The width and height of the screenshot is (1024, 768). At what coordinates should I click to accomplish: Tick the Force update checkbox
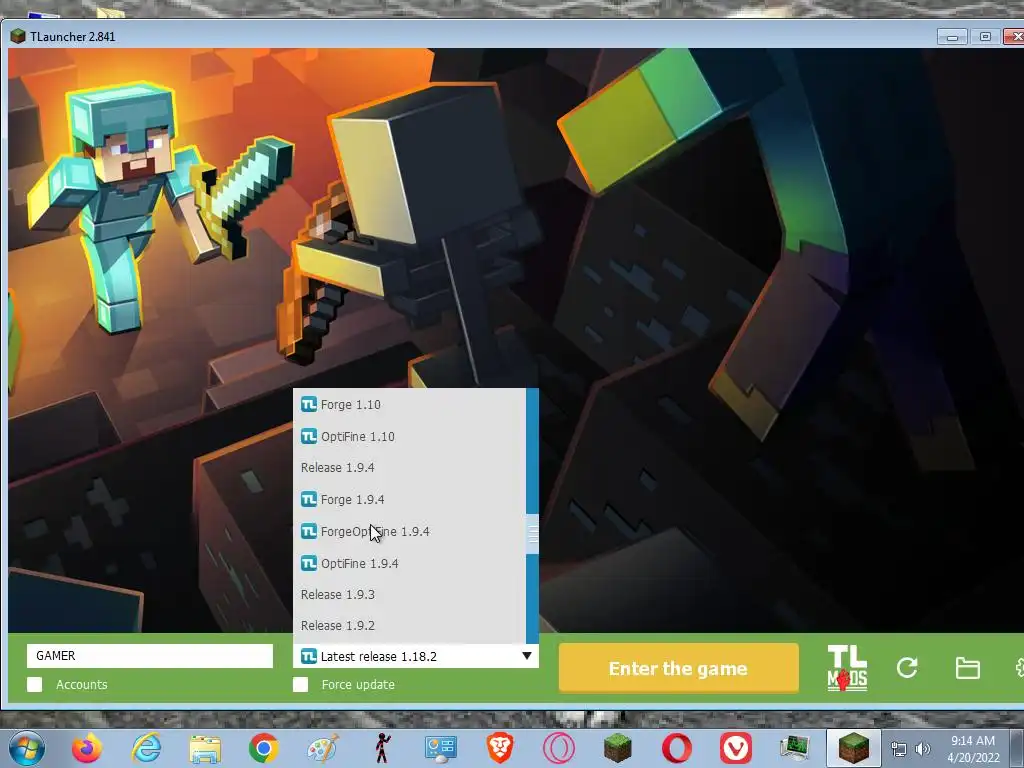(300, 684)
